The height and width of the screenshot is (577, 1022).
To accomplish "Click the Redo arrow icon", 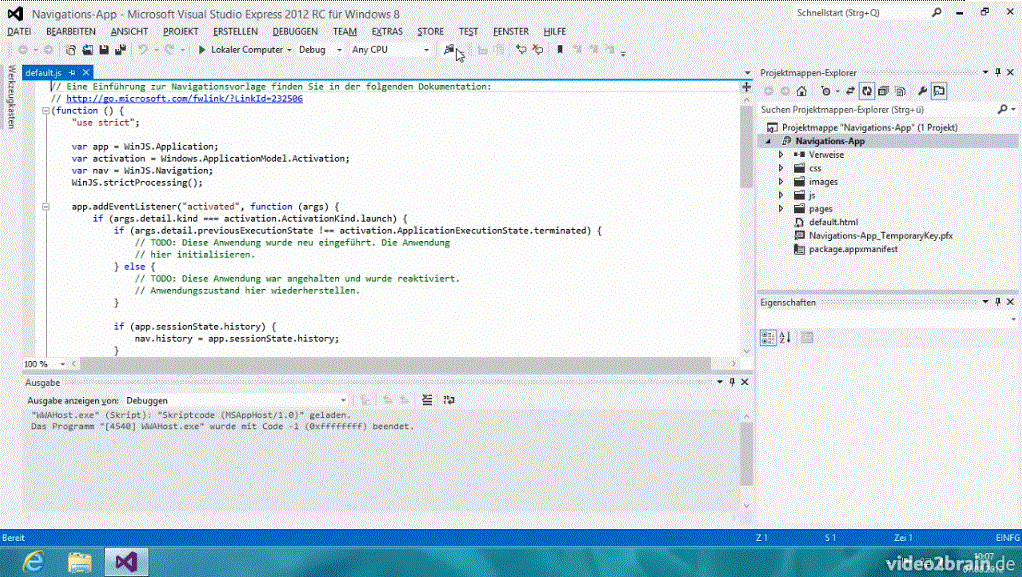I will (x=169, y=50).
